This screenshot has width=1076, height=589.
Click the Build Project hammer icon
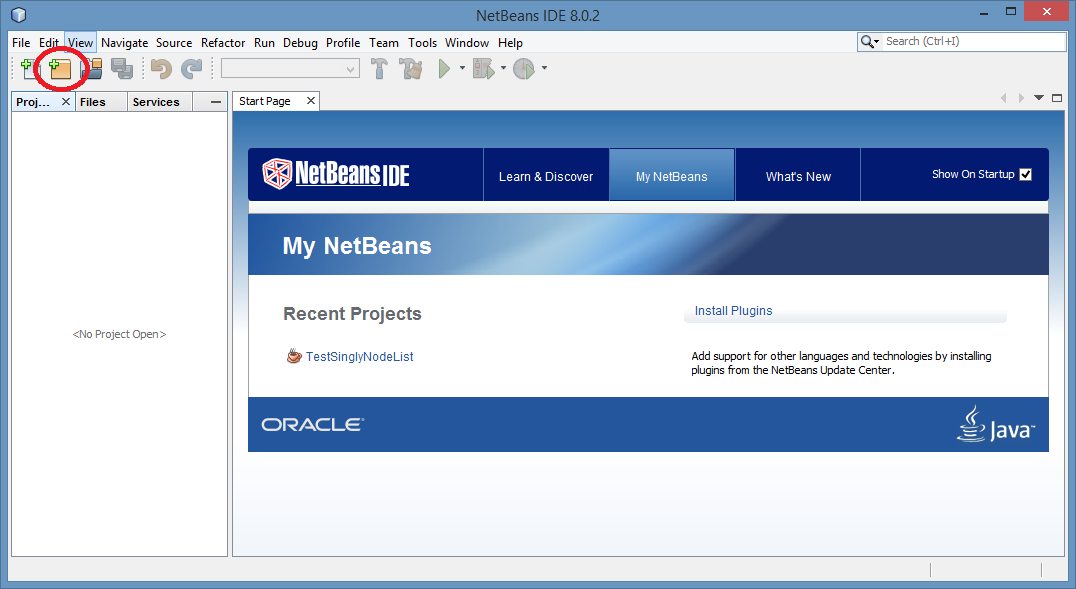point(380,69)
